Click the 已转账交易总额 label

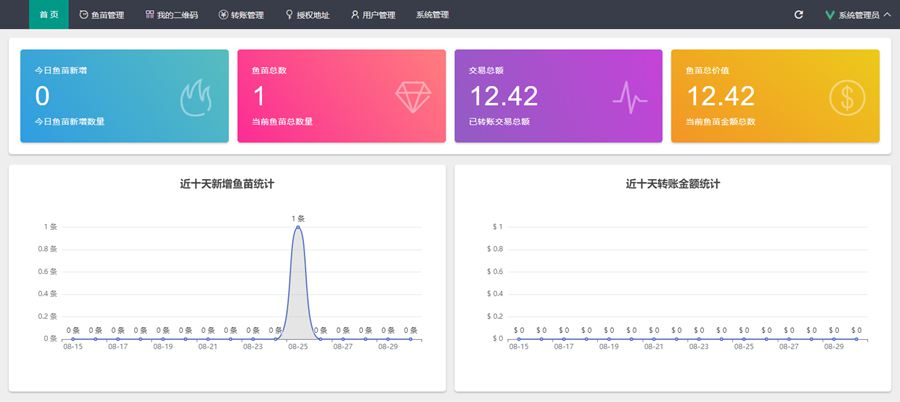click(499, 122)
